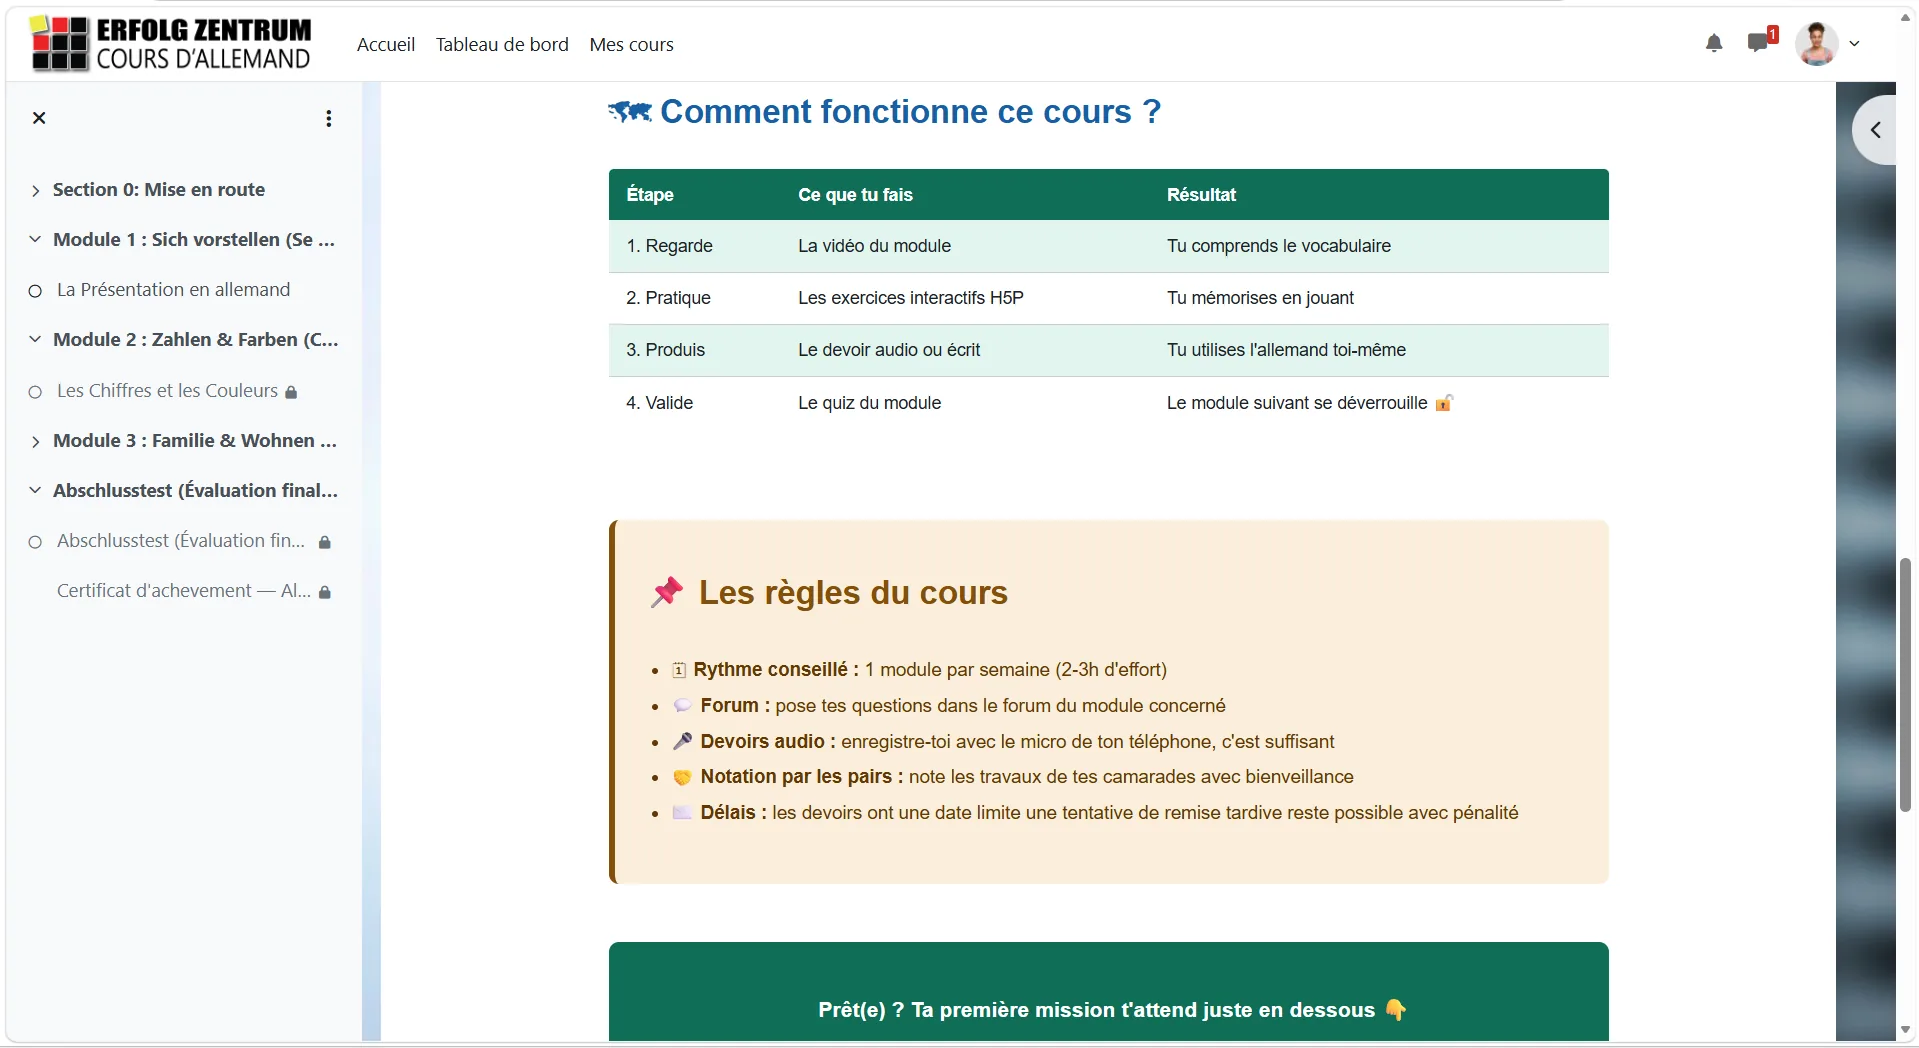Click the unlock emoji in row 4. Valide
Viewport: 1919px width, 1048px height.
point(1444,403)
